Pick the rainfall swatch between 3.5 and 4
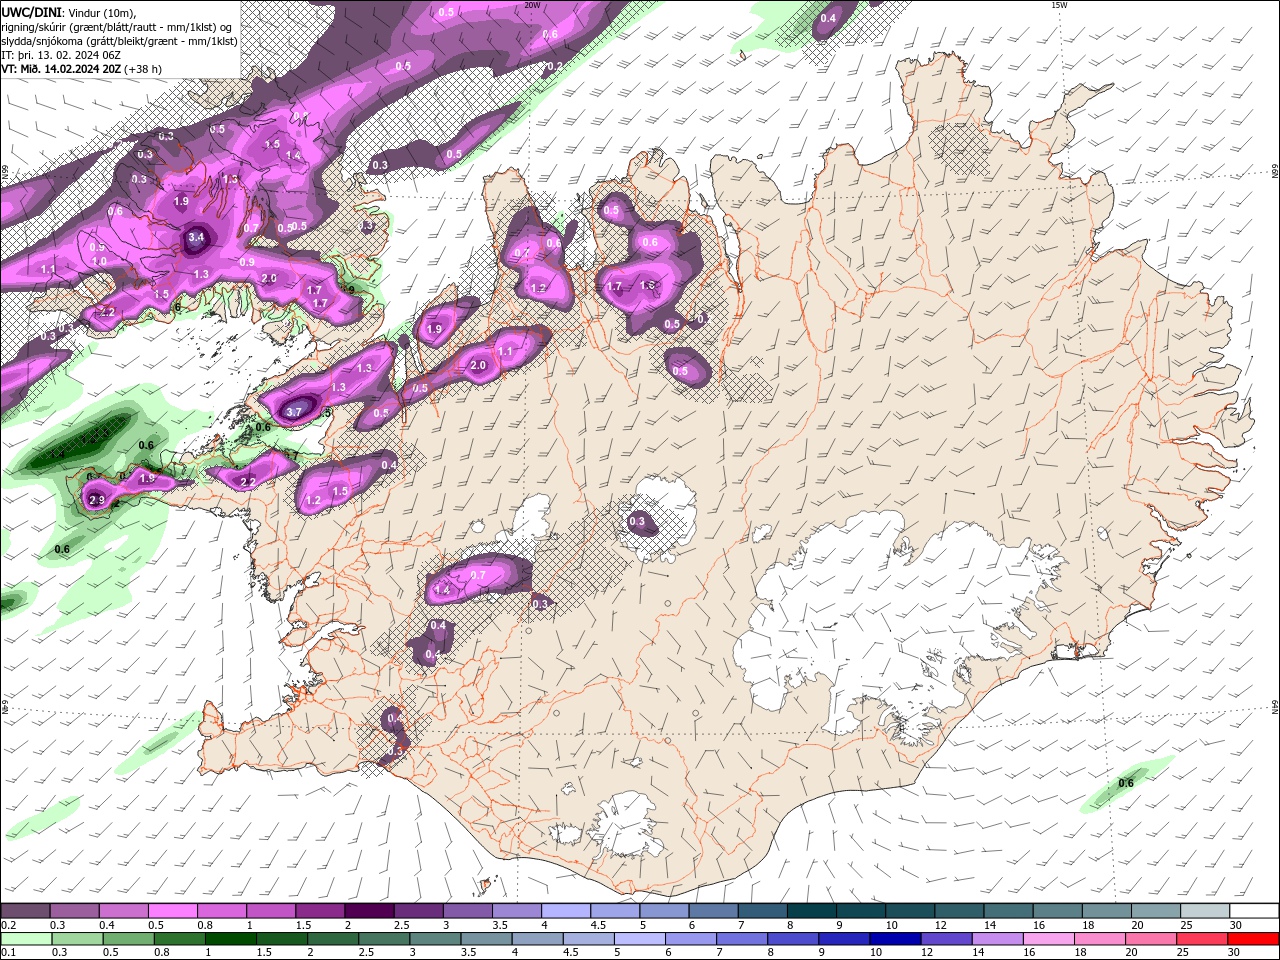The height and width of the screenshot is (960, 1280). pyautogui.click(x=485, y=939)
